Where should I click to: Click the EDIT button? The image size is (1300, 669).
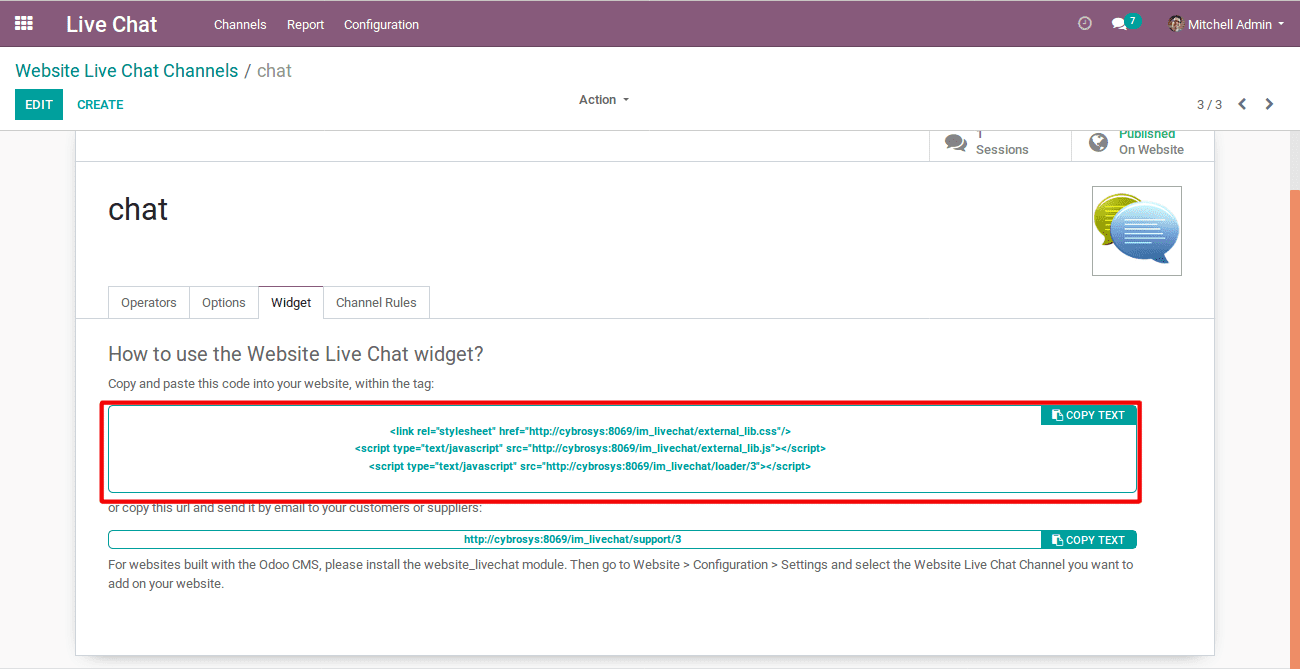[x=39, y=104]
